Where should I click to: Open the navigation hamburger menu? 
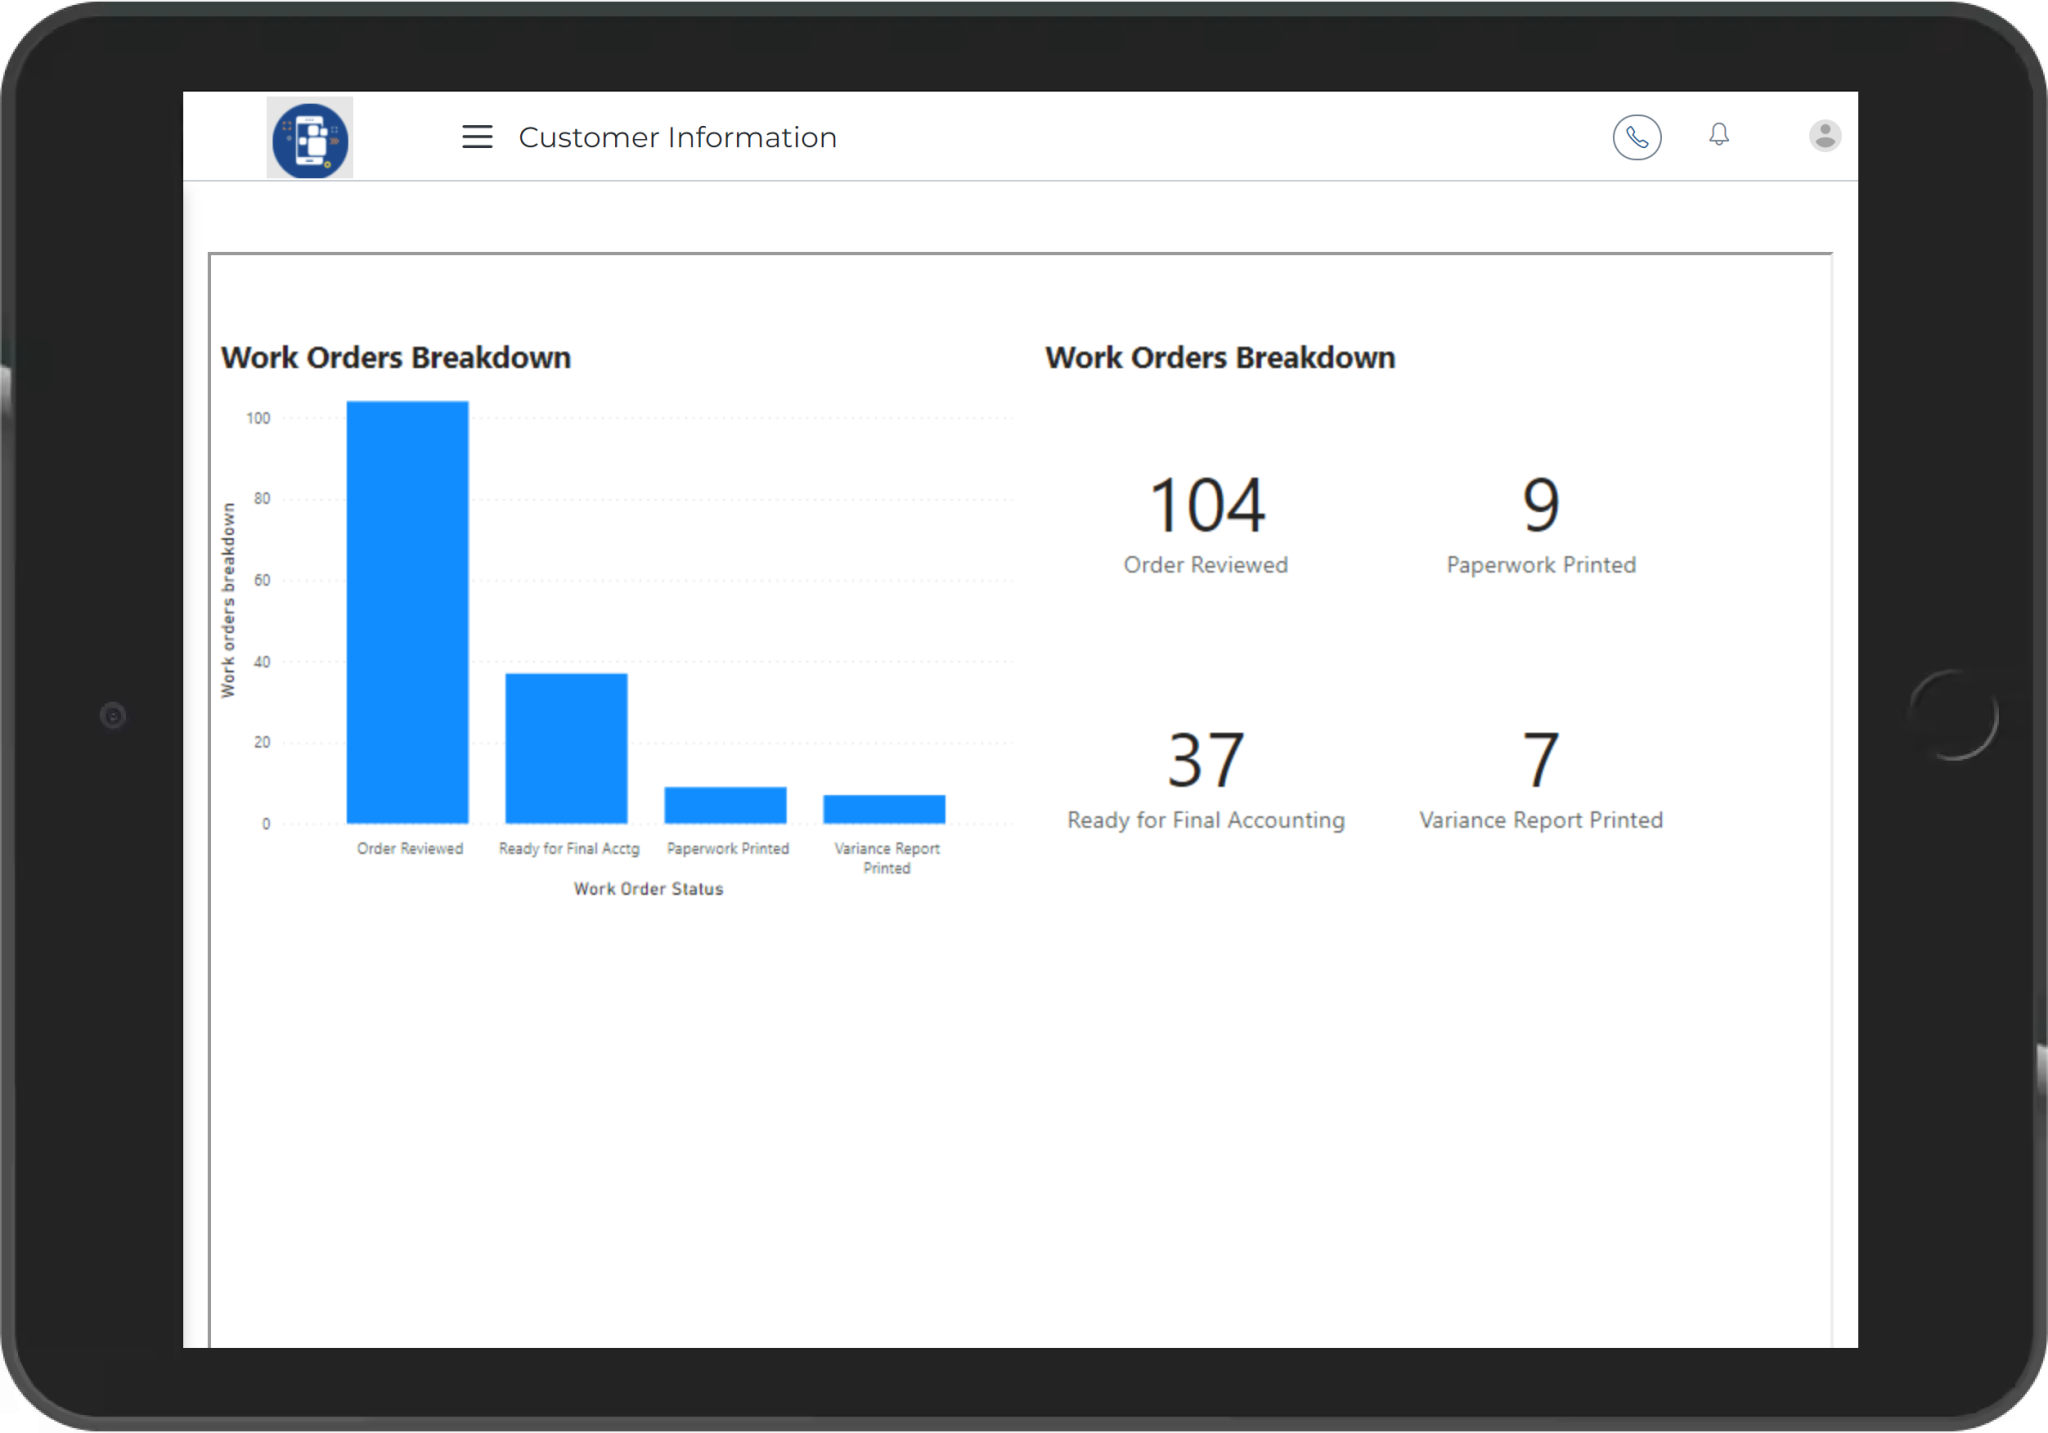(x=477, y=137)
